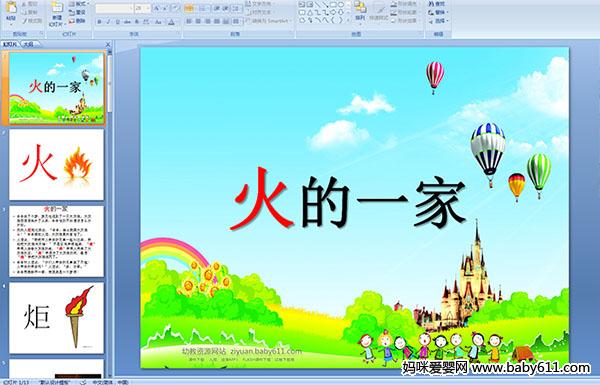Select the slide thumbnail showing 炬 and a torch
The width and height of the screenshot is (600, 385).
tap(56, 318)
